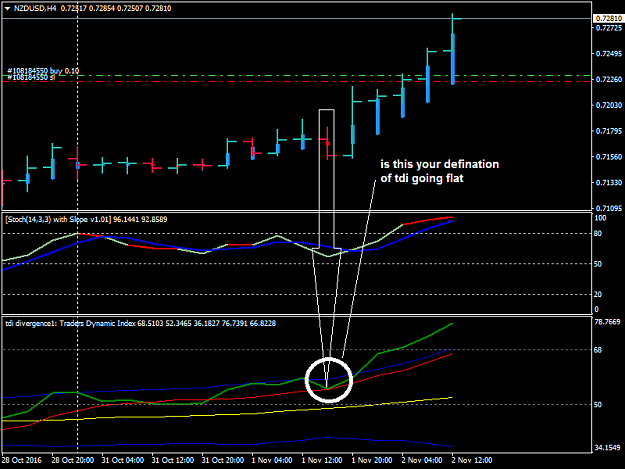Click the latest blue candle at chart top
625x469 pixels.
coord(453,59)
